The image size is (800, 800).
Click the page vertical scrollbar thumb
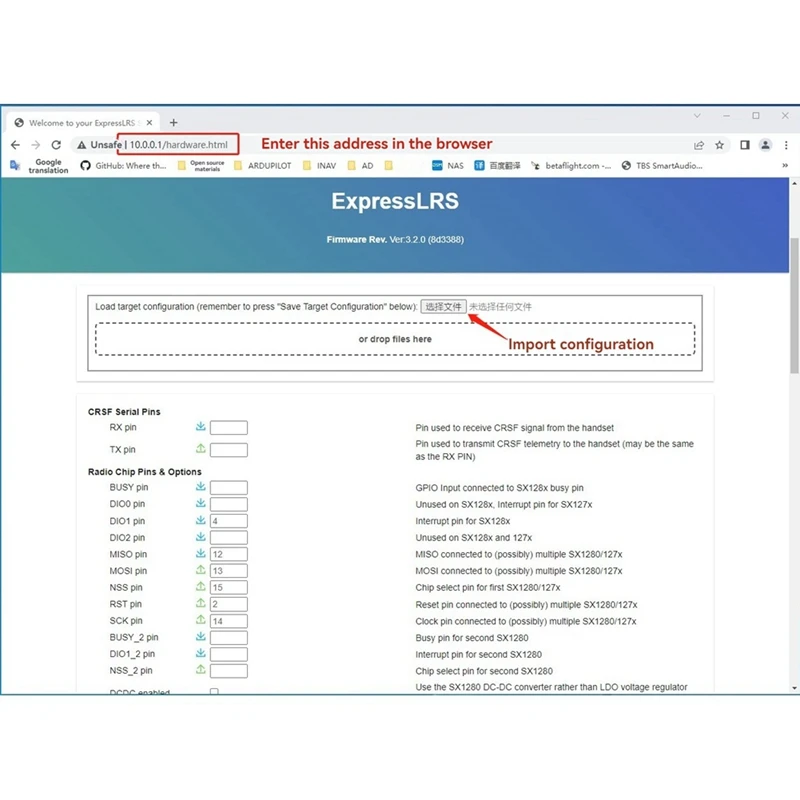(794, 305)
